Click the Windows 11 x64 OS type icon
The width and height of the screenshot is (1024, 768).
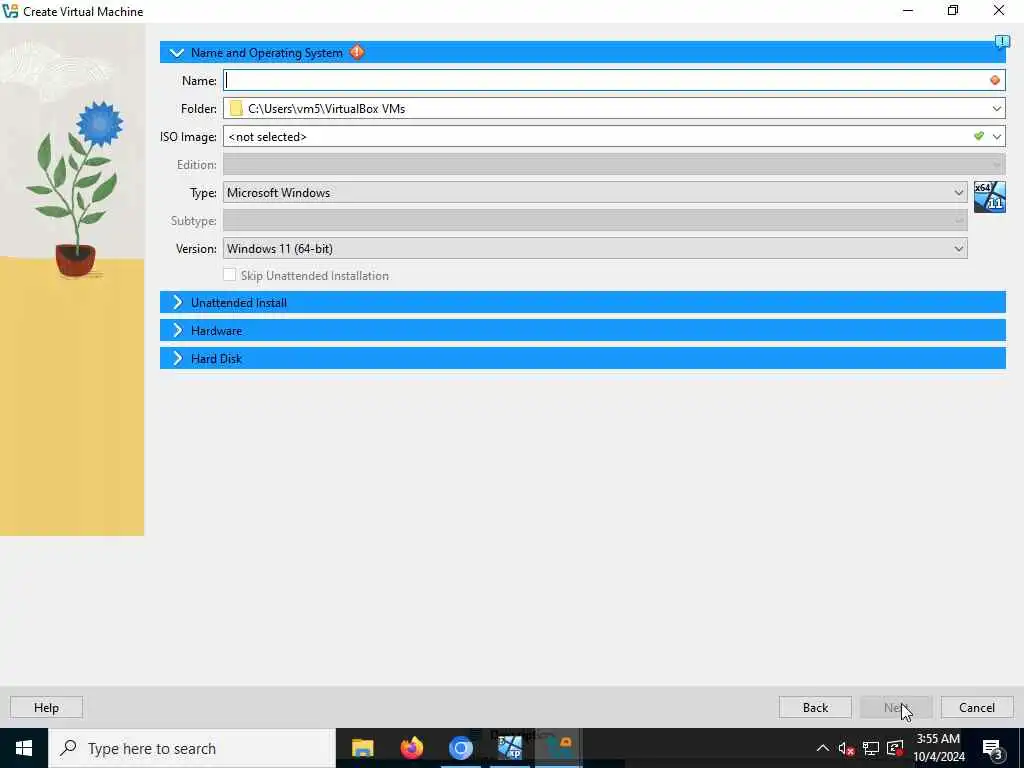point(989,197)
